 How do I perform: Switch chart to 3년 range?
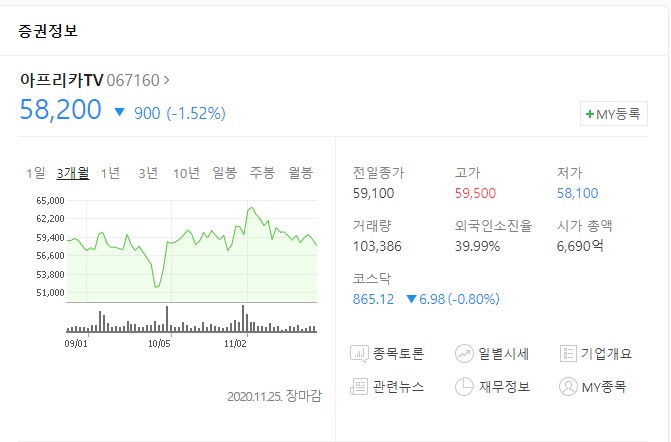147,172
